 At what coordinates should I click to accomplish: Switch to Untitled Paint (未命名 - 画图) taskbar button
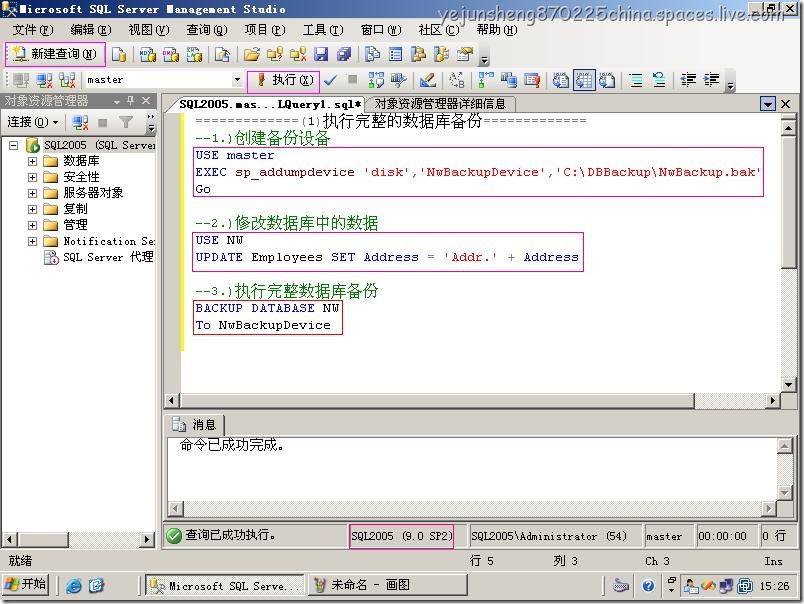(388, 585)
